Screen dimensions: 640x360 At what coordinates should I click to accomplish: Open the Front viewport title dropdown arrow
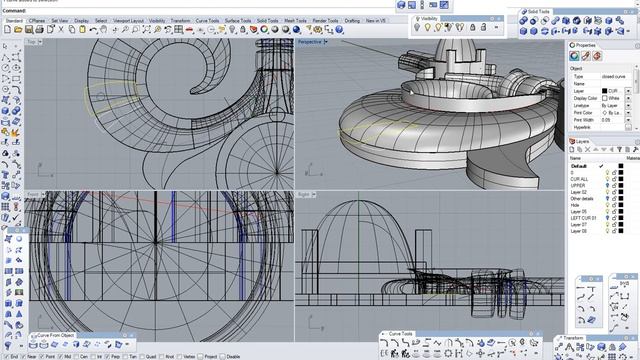click(42, 195)
